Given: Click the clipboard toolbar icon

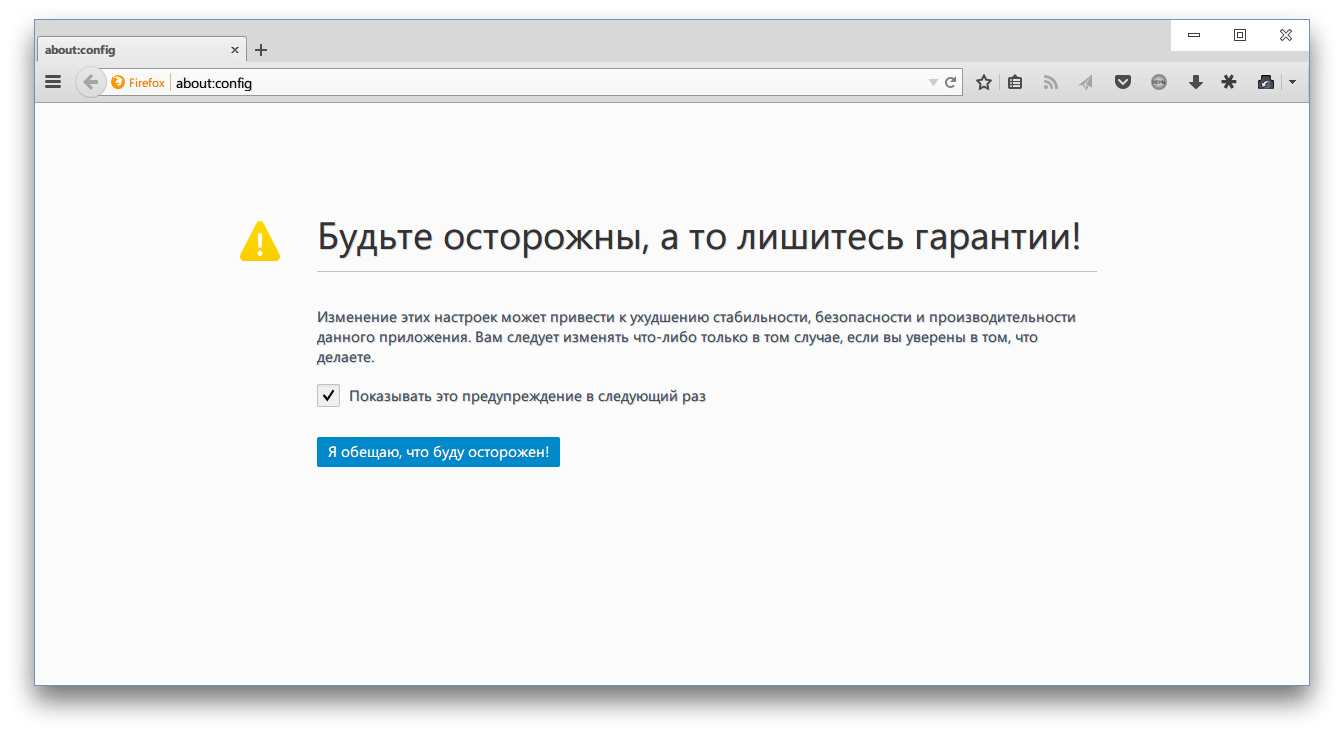Looking at the screenshot, I should tap(1014, 81).
